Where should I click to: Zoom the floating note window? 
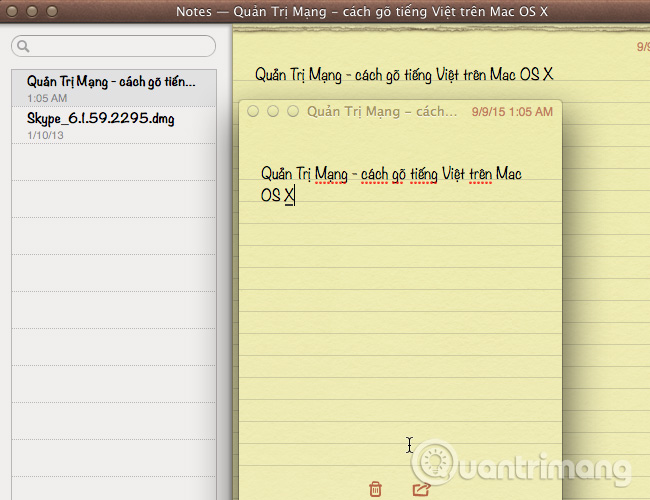293,111
